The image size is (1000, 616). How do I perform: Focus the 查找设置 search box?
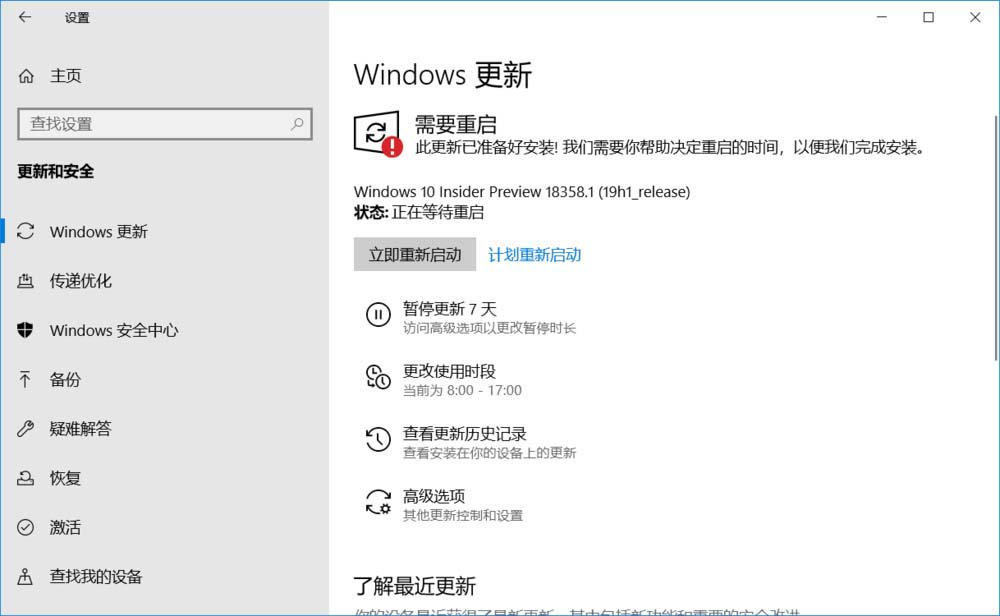[165, 124]
